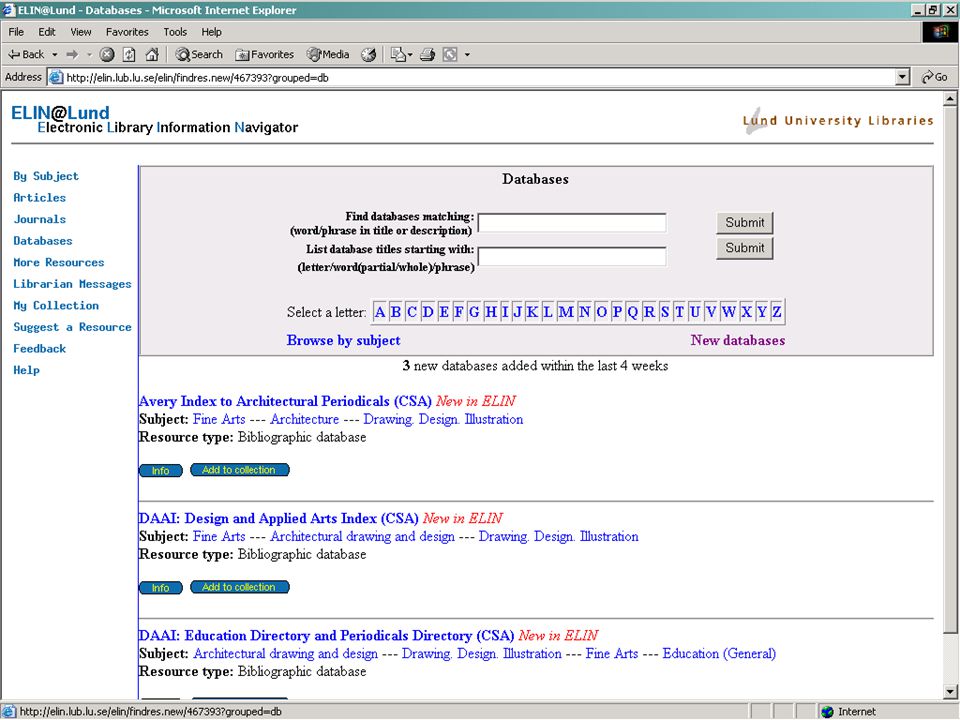Viewport: 960px width, 720px height.
Task: Click the Lund University Libraries logo
Action: 838,120
